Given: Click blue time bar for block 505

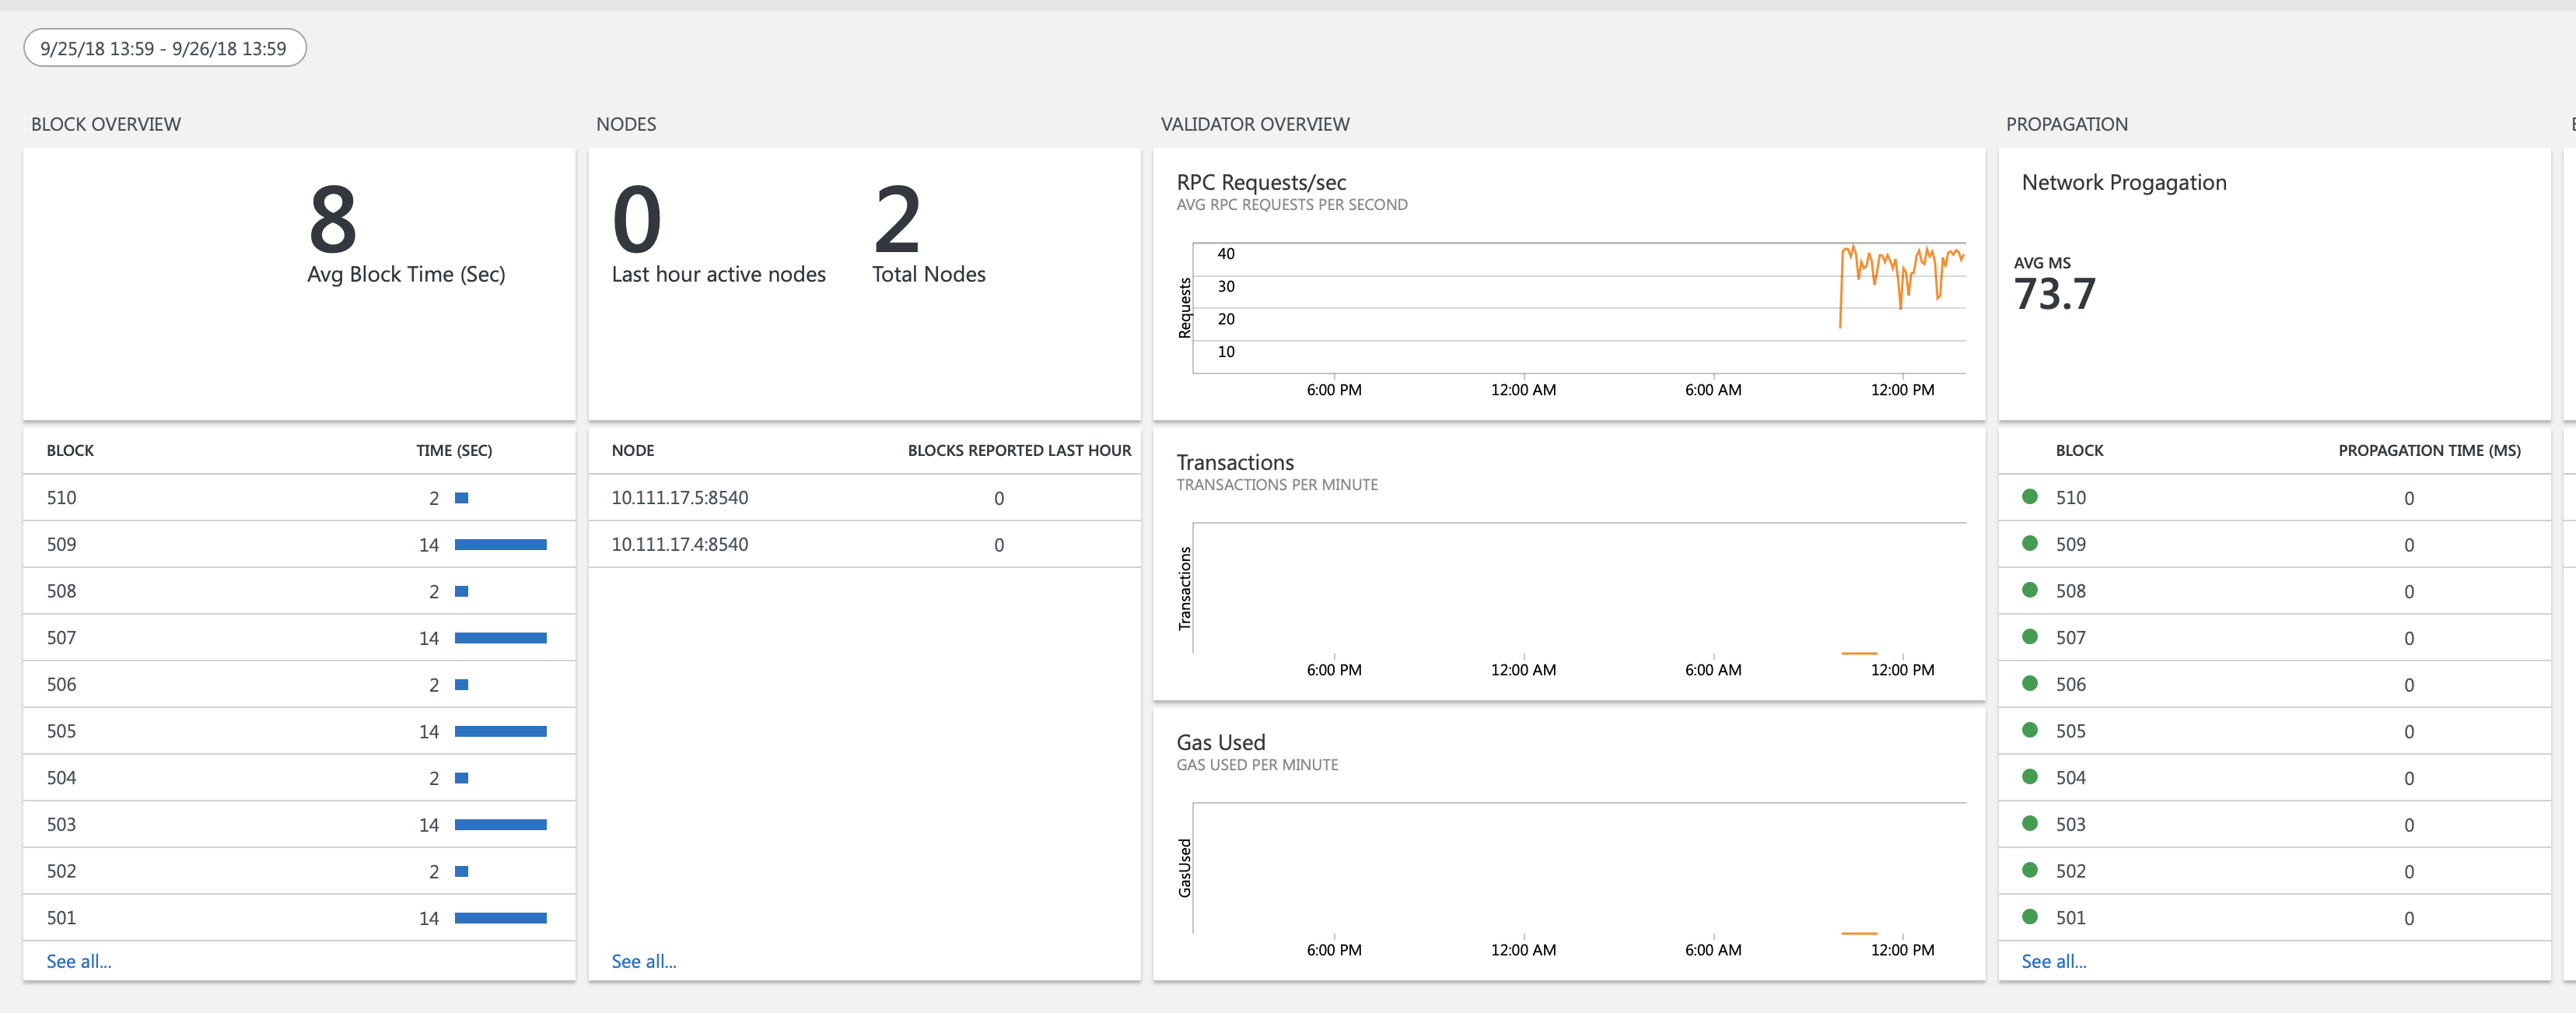Looking at the screenshot, I should 500,732.
